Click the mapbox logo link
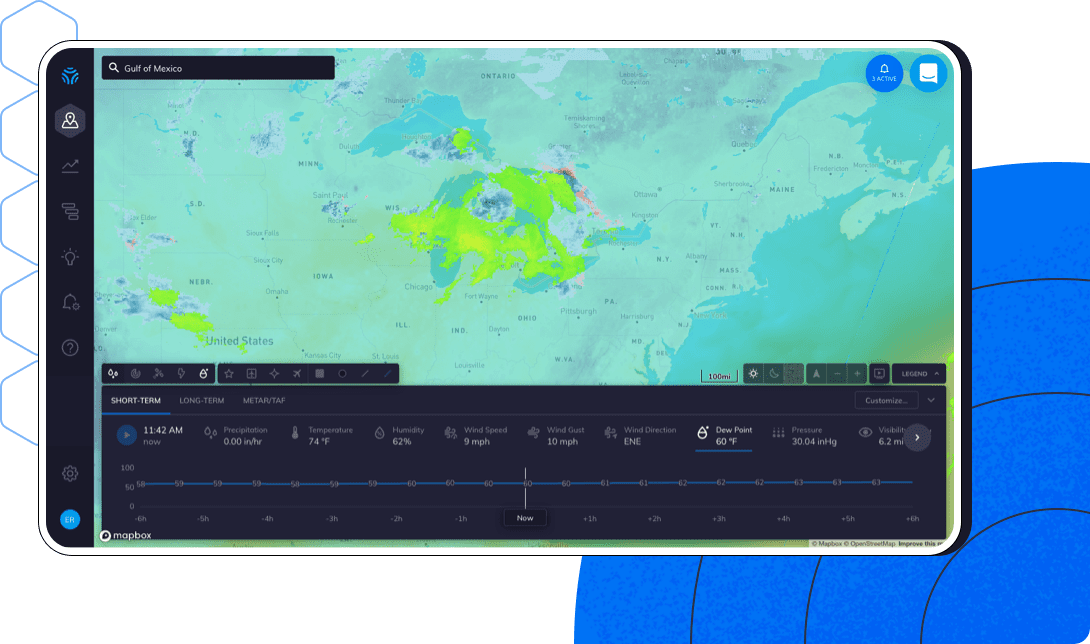 pyautogui.click(x=126, y=536)
